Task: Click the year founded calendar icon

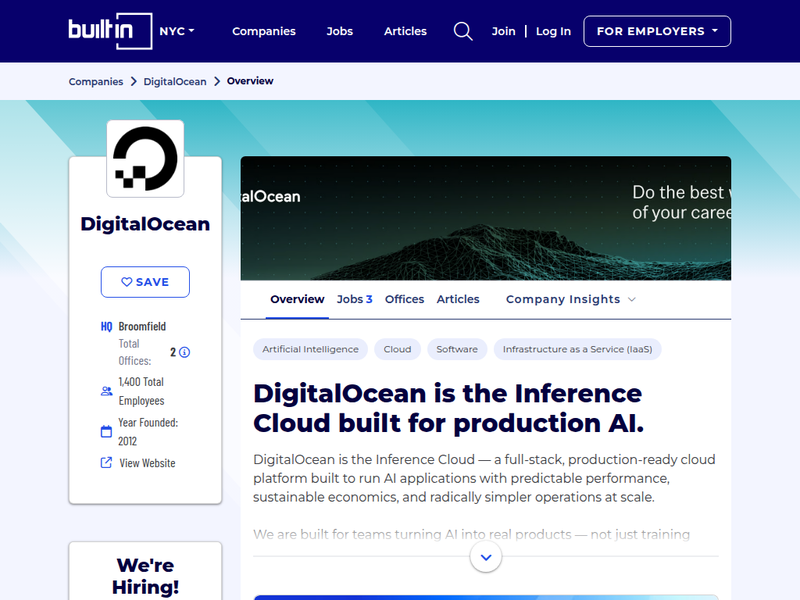Action: pyautogui.click(x=106, y=432)
